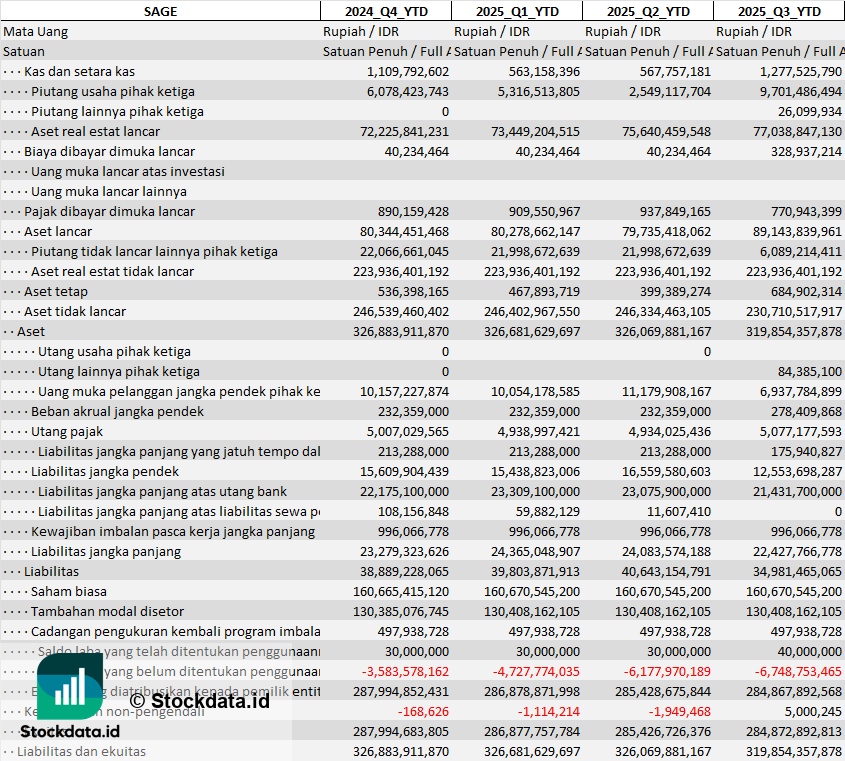This screenshot has height=761, width=845.
Task: Click the Biaya dibayar dimuka lancar label
Action: tap(109, 151)
